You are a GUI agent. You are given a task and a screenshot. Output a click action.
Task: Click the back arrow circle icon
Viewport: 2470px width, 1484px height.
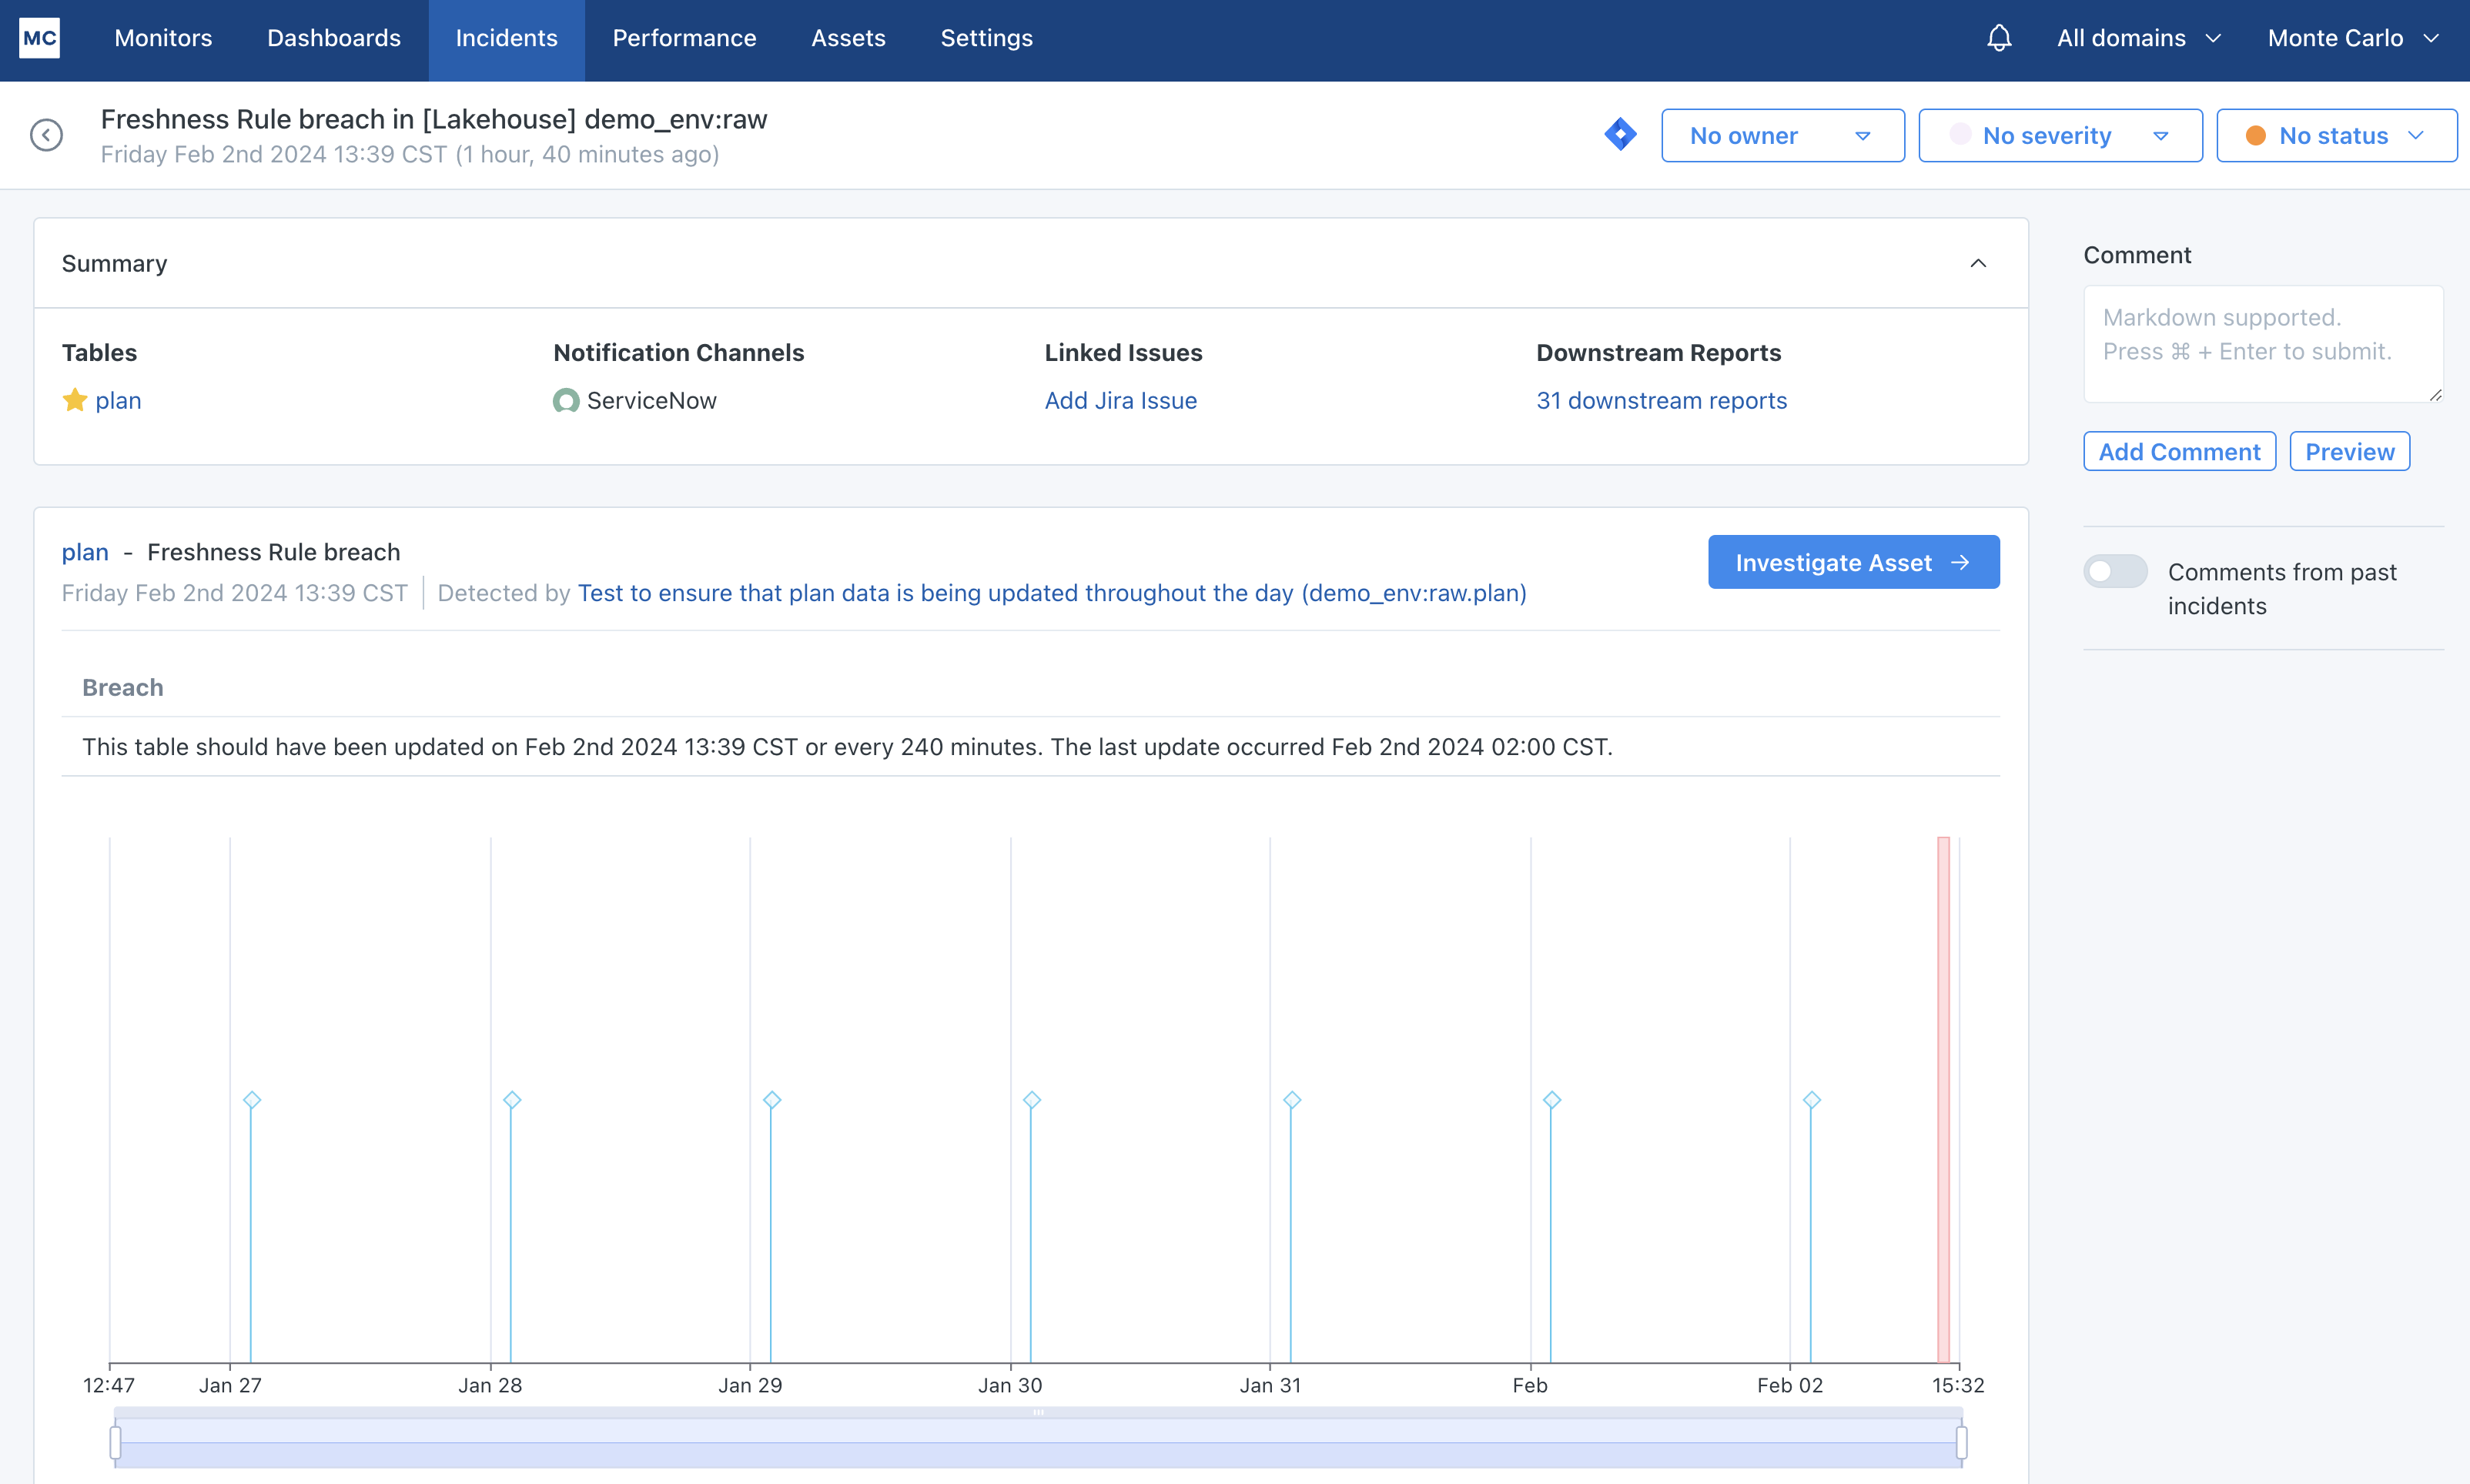coord(46,135)
